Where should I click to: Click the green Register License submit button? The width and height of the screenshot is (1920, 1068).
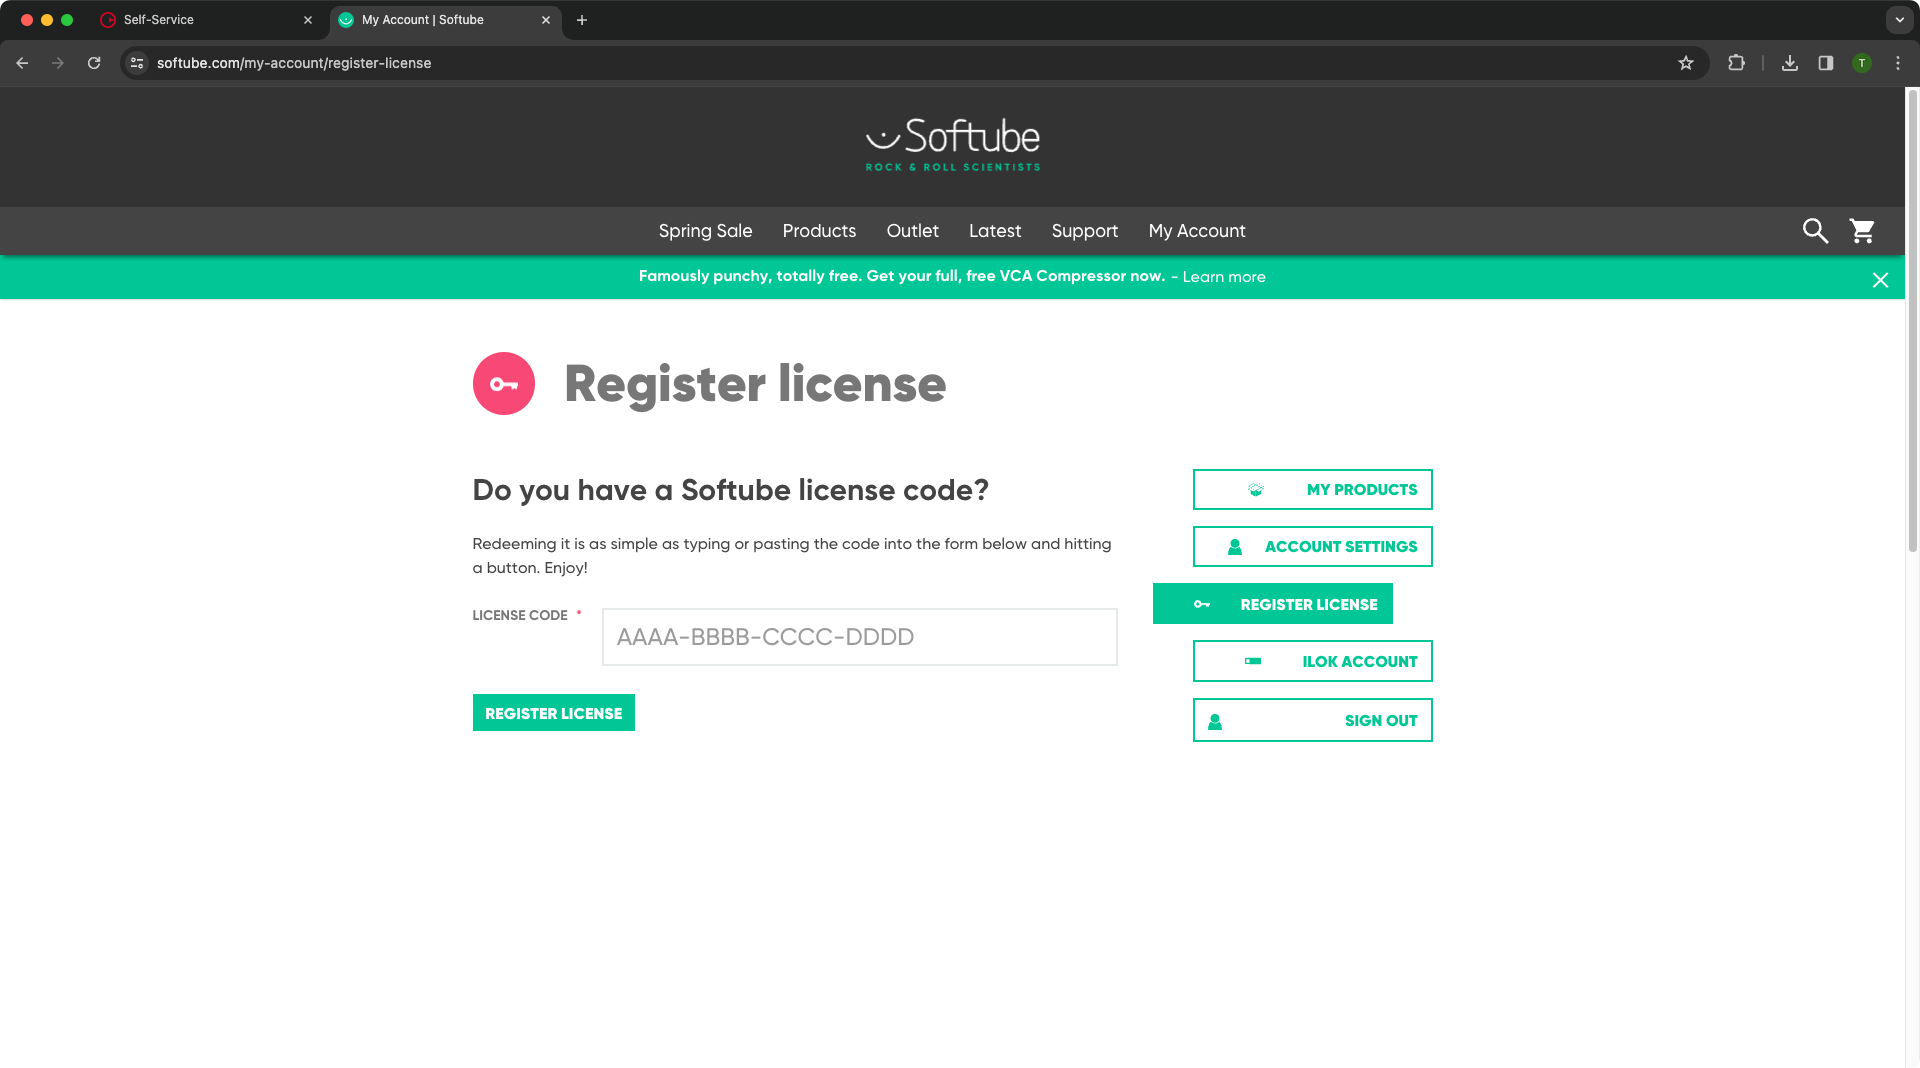553,713
